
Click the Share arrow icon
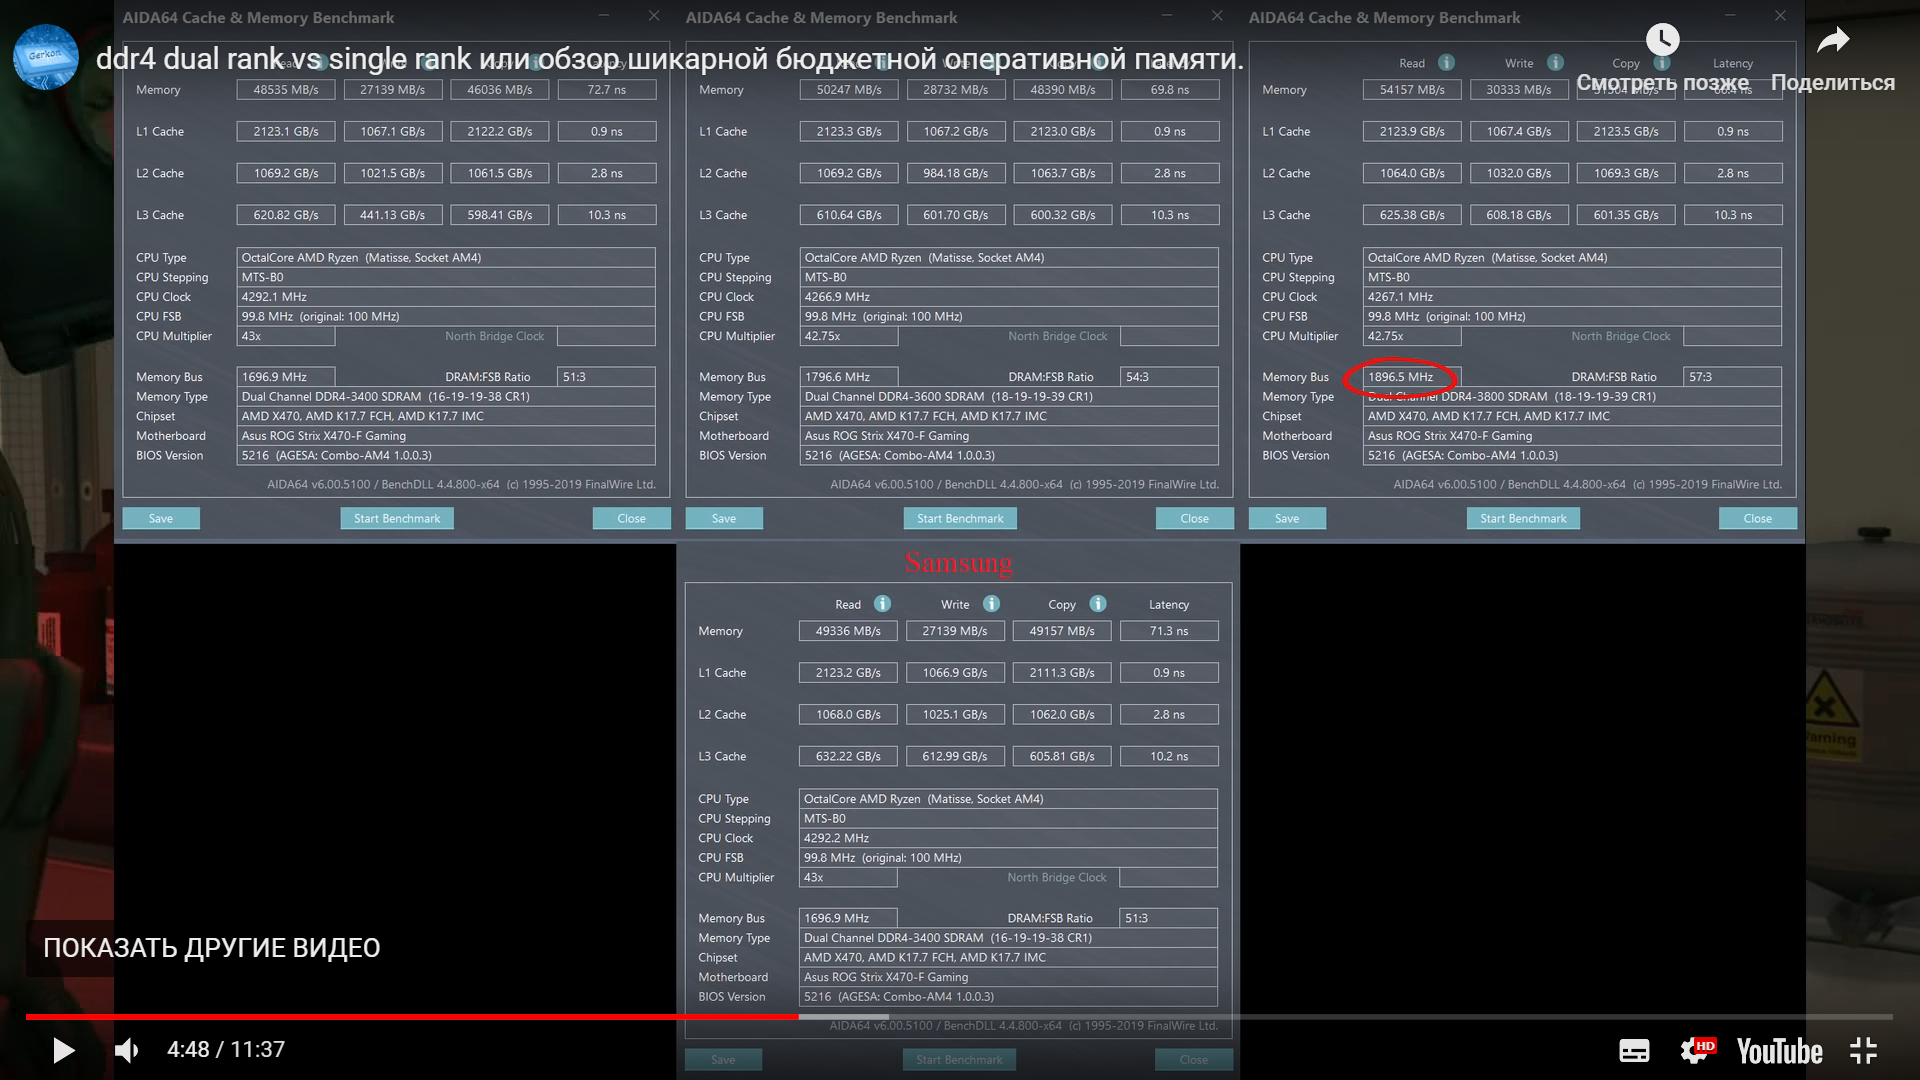[x=1832, y=41]
